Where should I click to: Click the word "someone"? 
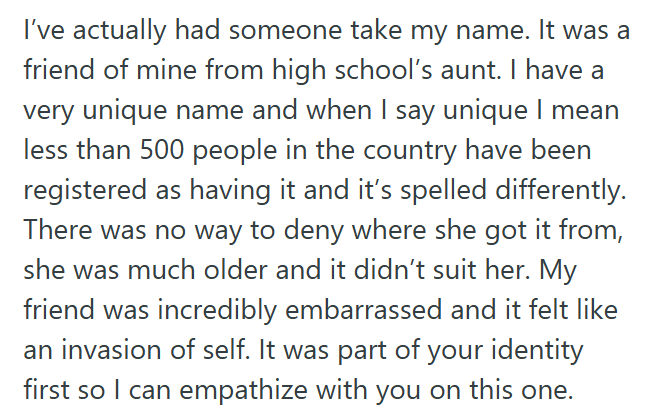[x=284, y=30]
